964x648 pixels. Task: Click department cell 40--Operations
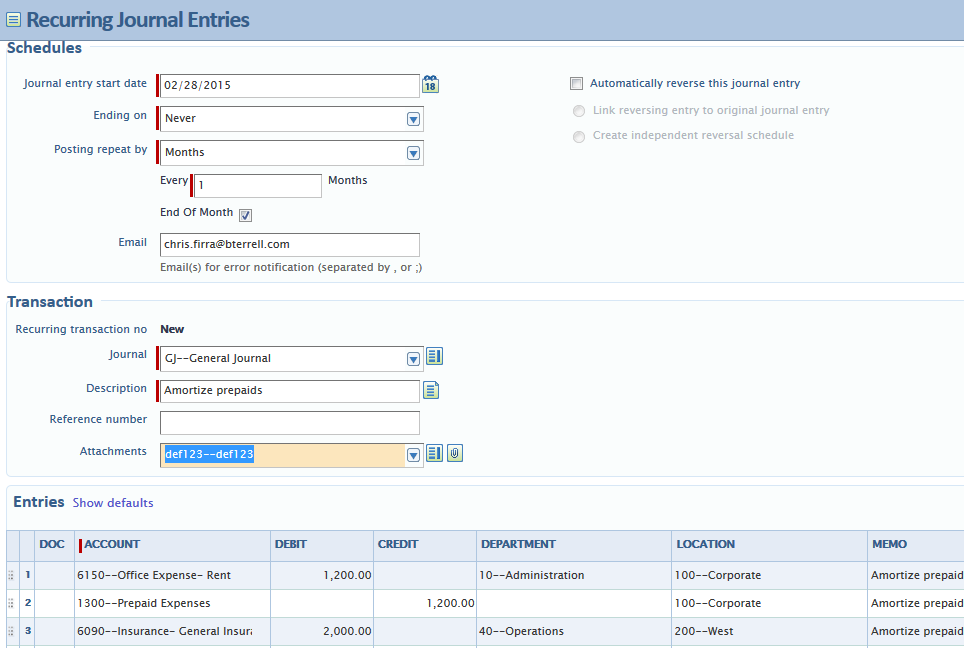574,631
